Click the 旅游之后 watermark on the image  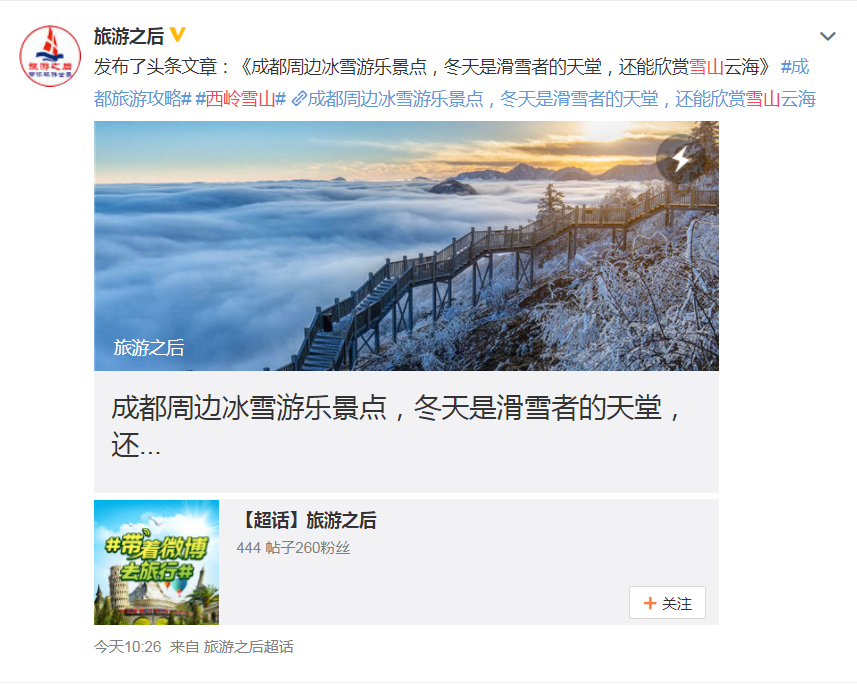coord(149,348)
